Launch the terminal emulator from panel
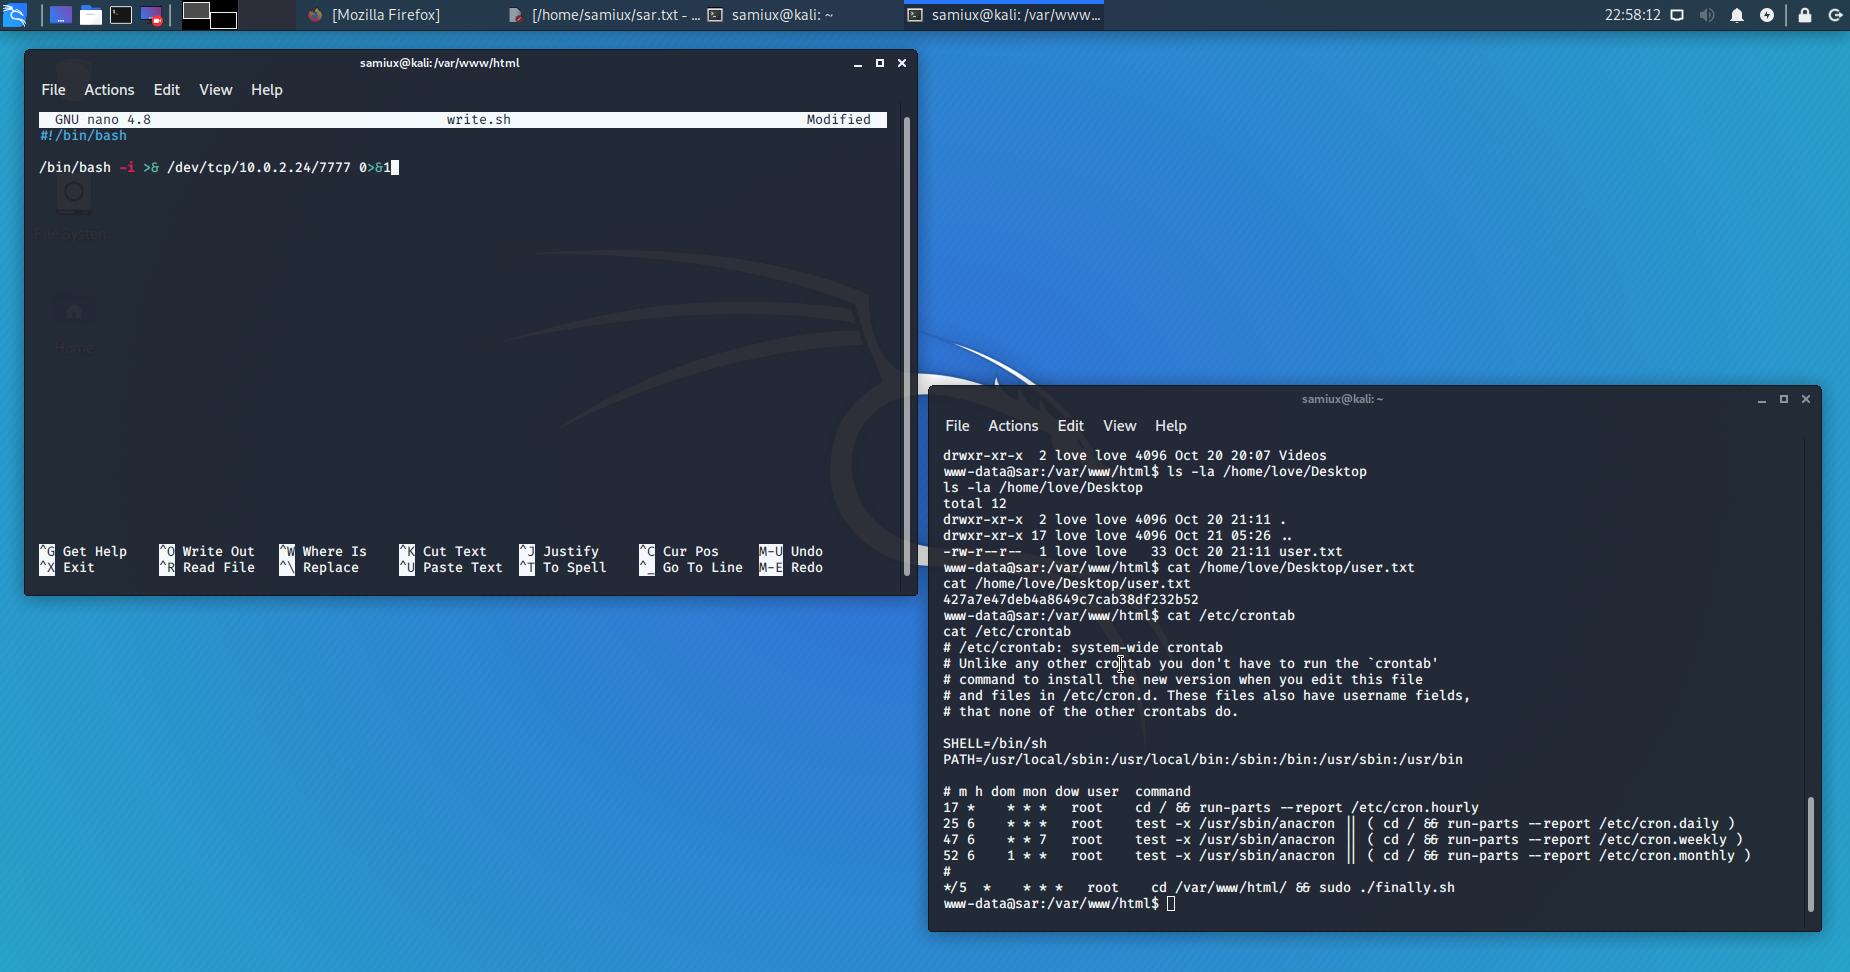1850x972 pixels. click(x=121, y=15)
